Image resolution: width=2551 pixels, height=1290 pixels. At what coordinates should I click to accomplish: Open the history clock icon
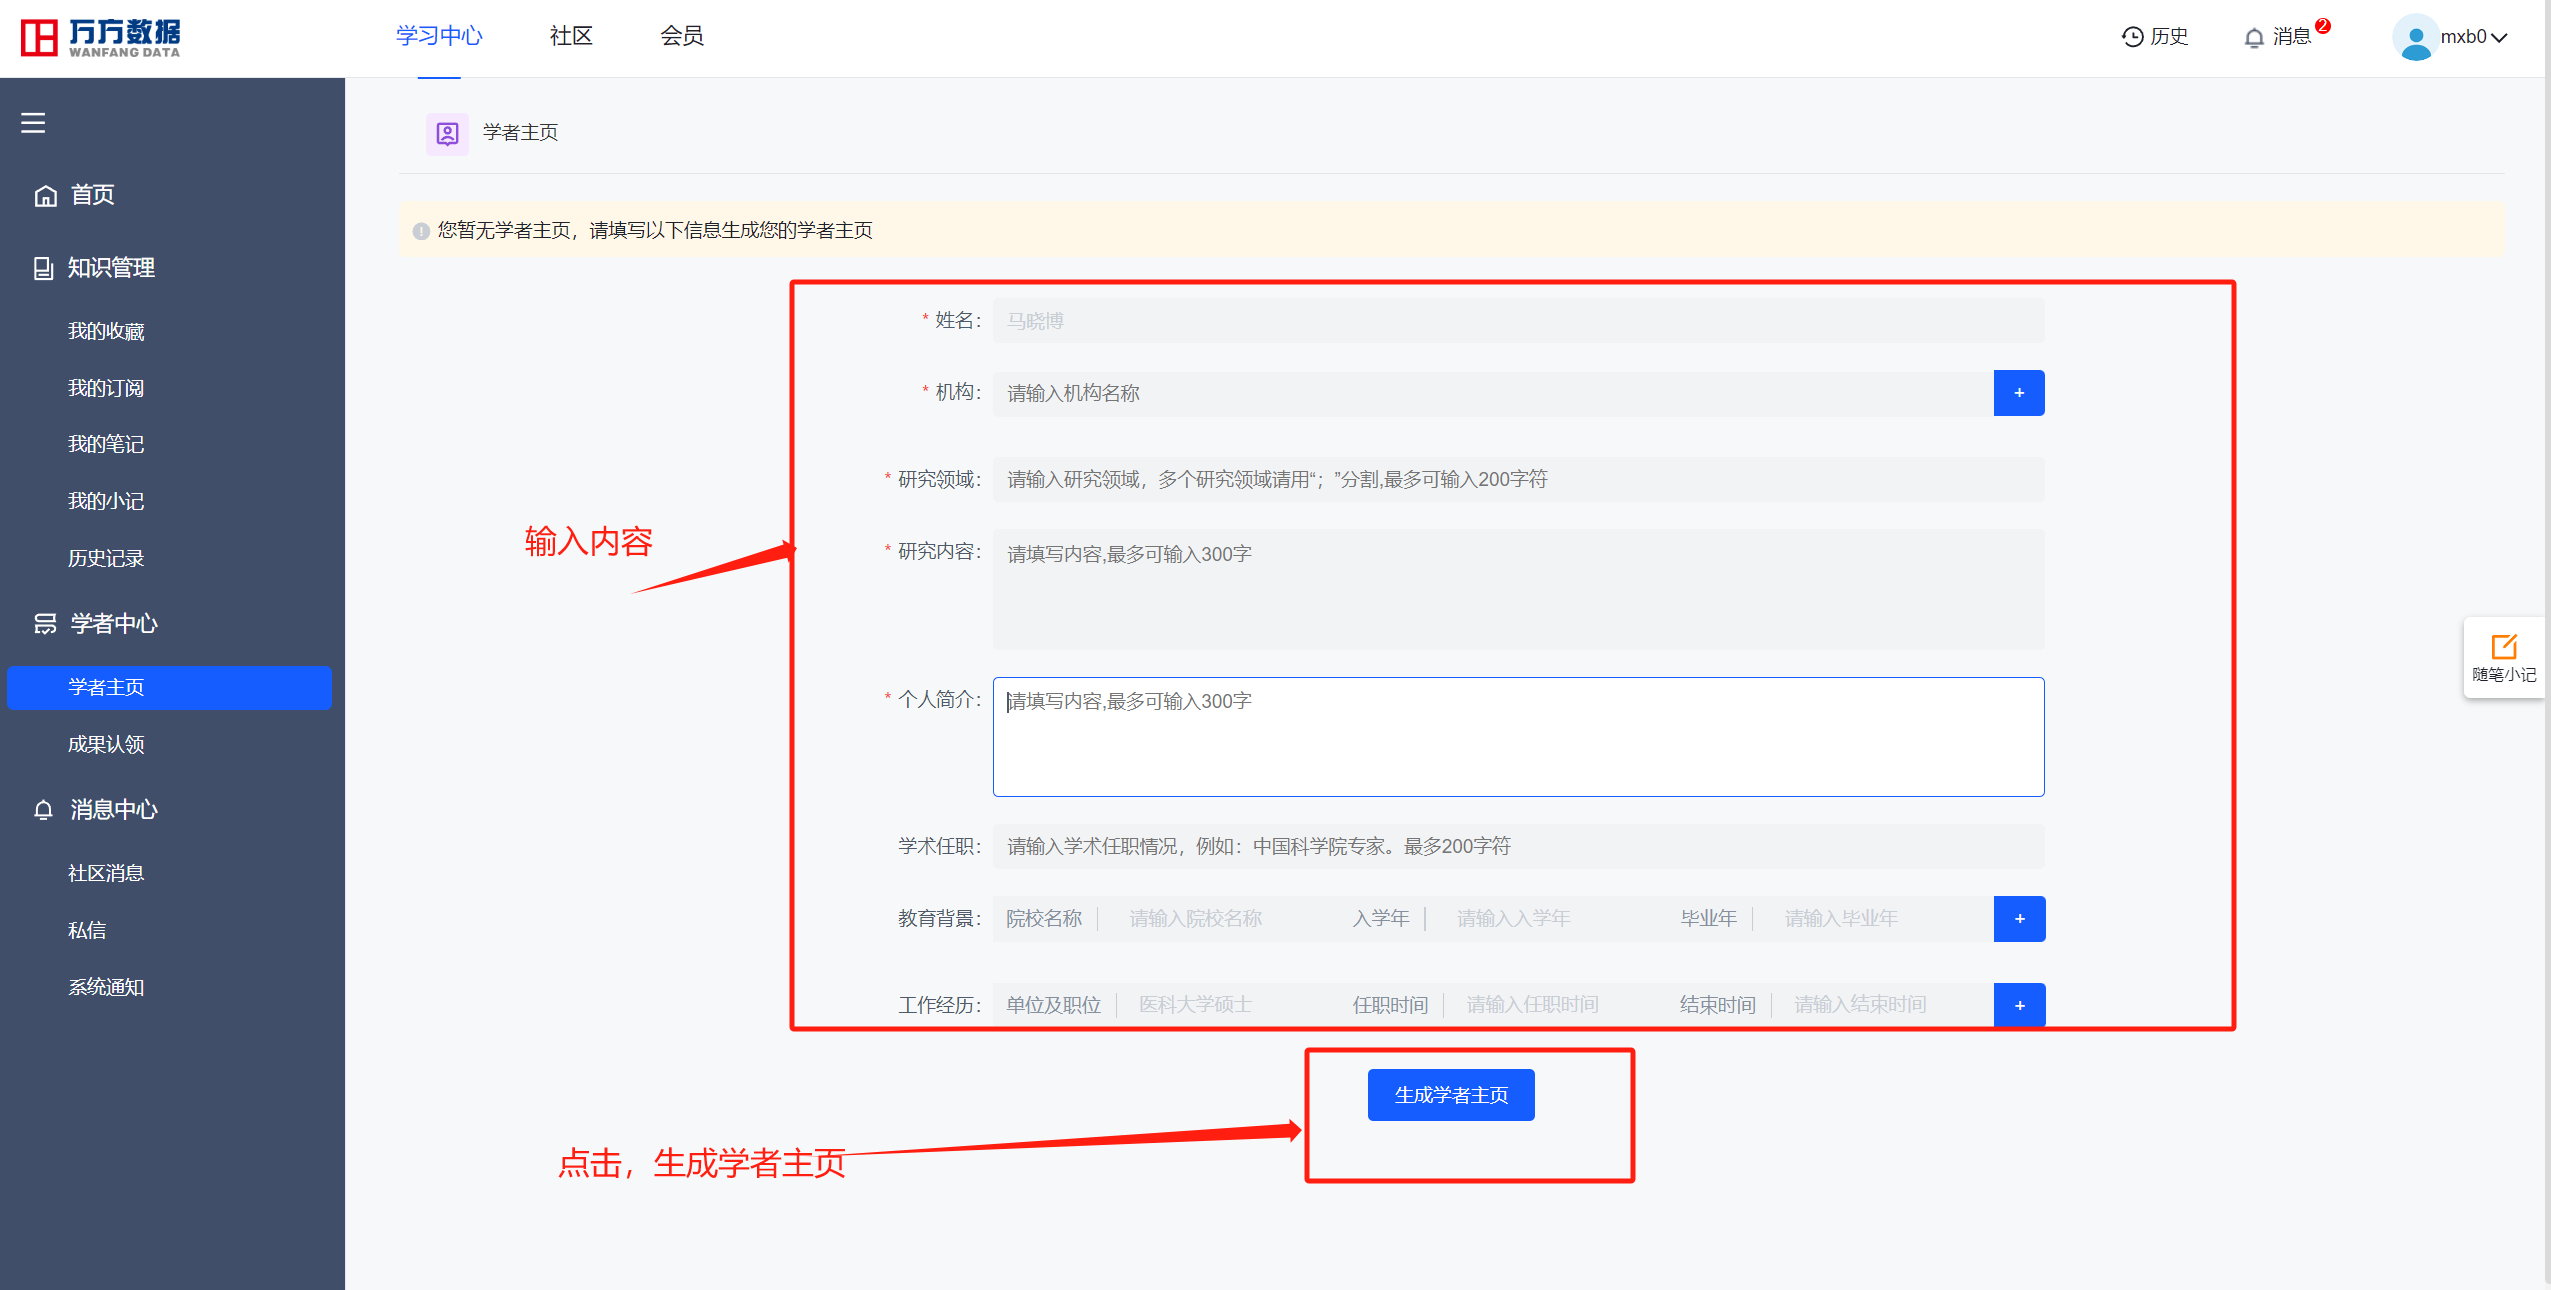(2132, 37)
